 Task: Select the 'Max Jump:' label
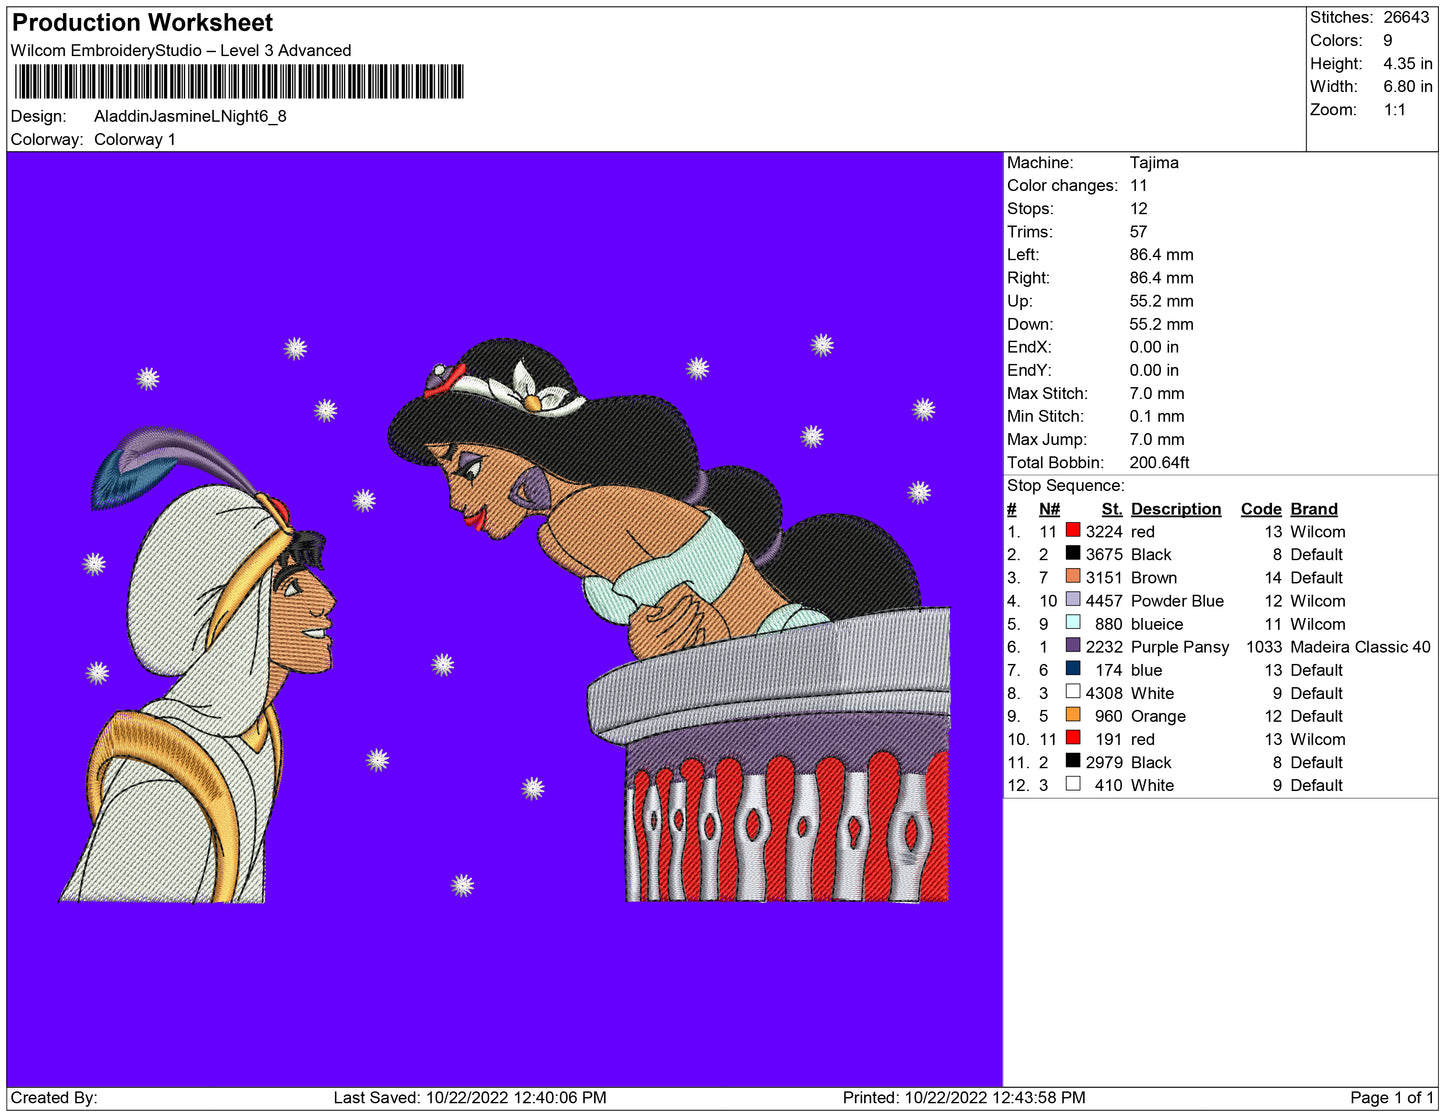coord(1046,439)
